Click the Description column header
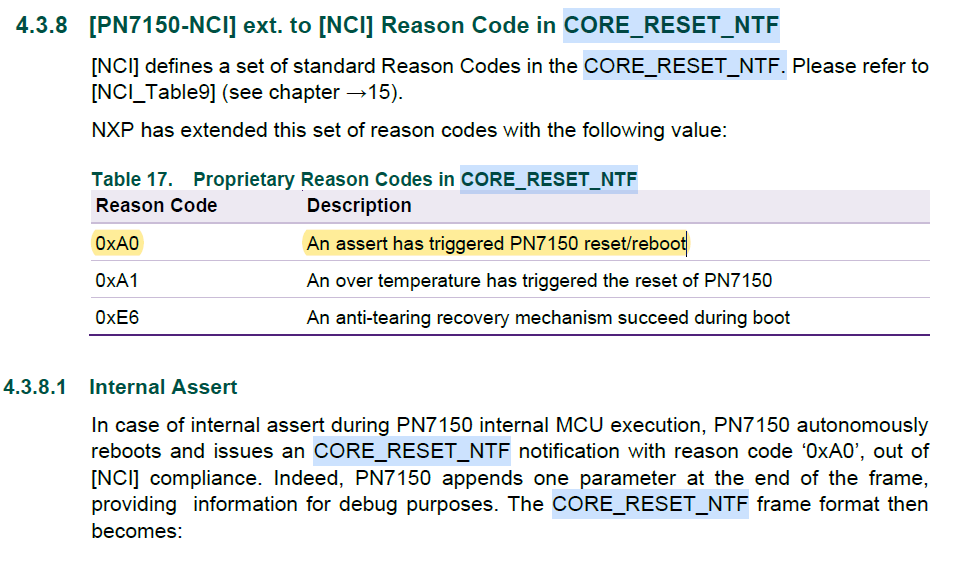Image resolution: width=973 pixels, height=568 pixels. pos(359,205)
